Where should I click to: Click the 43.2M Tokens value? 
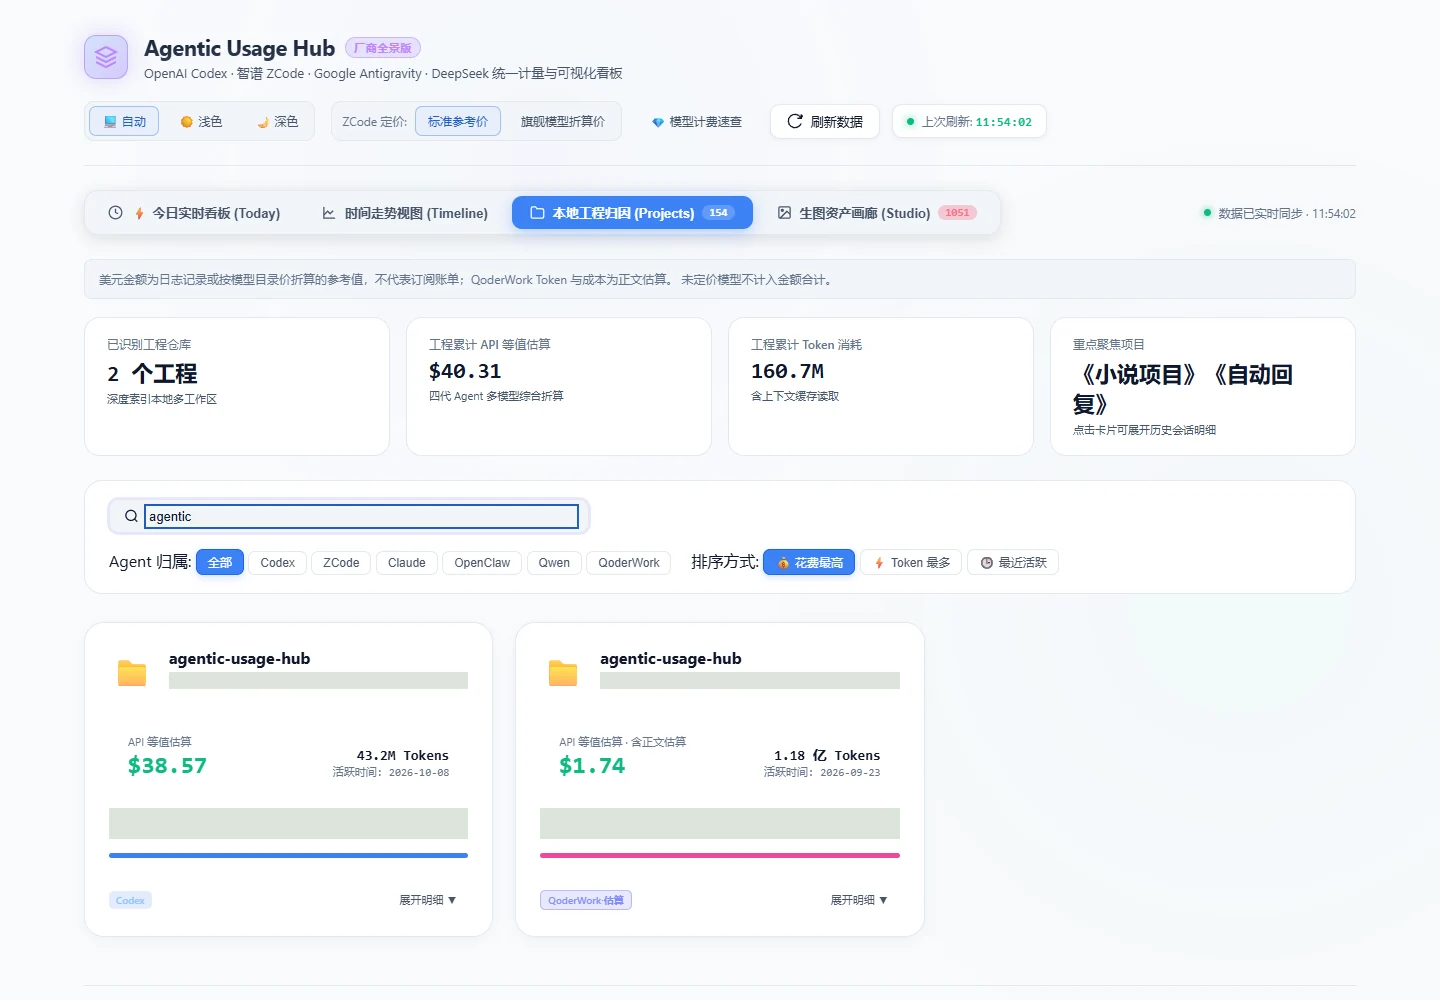pos(403,755)
